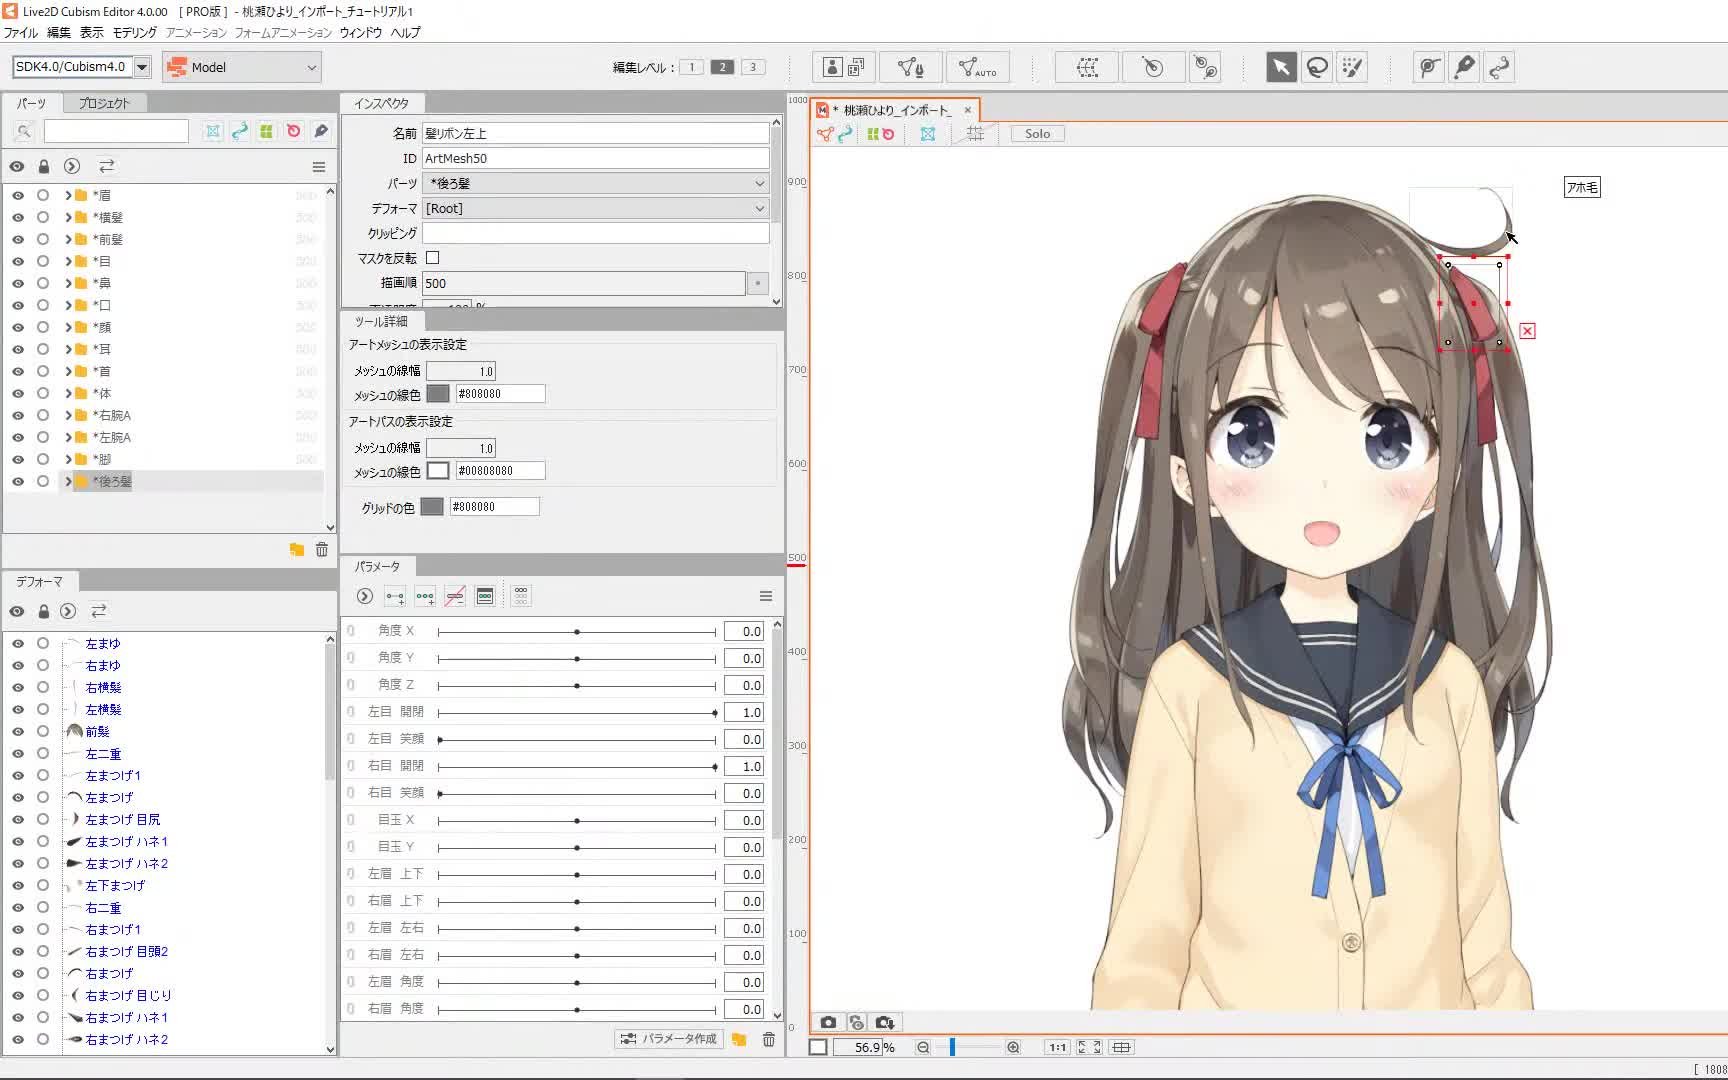The image size is (1728, 1080).
Task: Click the Solo button above the canvas
Action: click(1036, 133)
